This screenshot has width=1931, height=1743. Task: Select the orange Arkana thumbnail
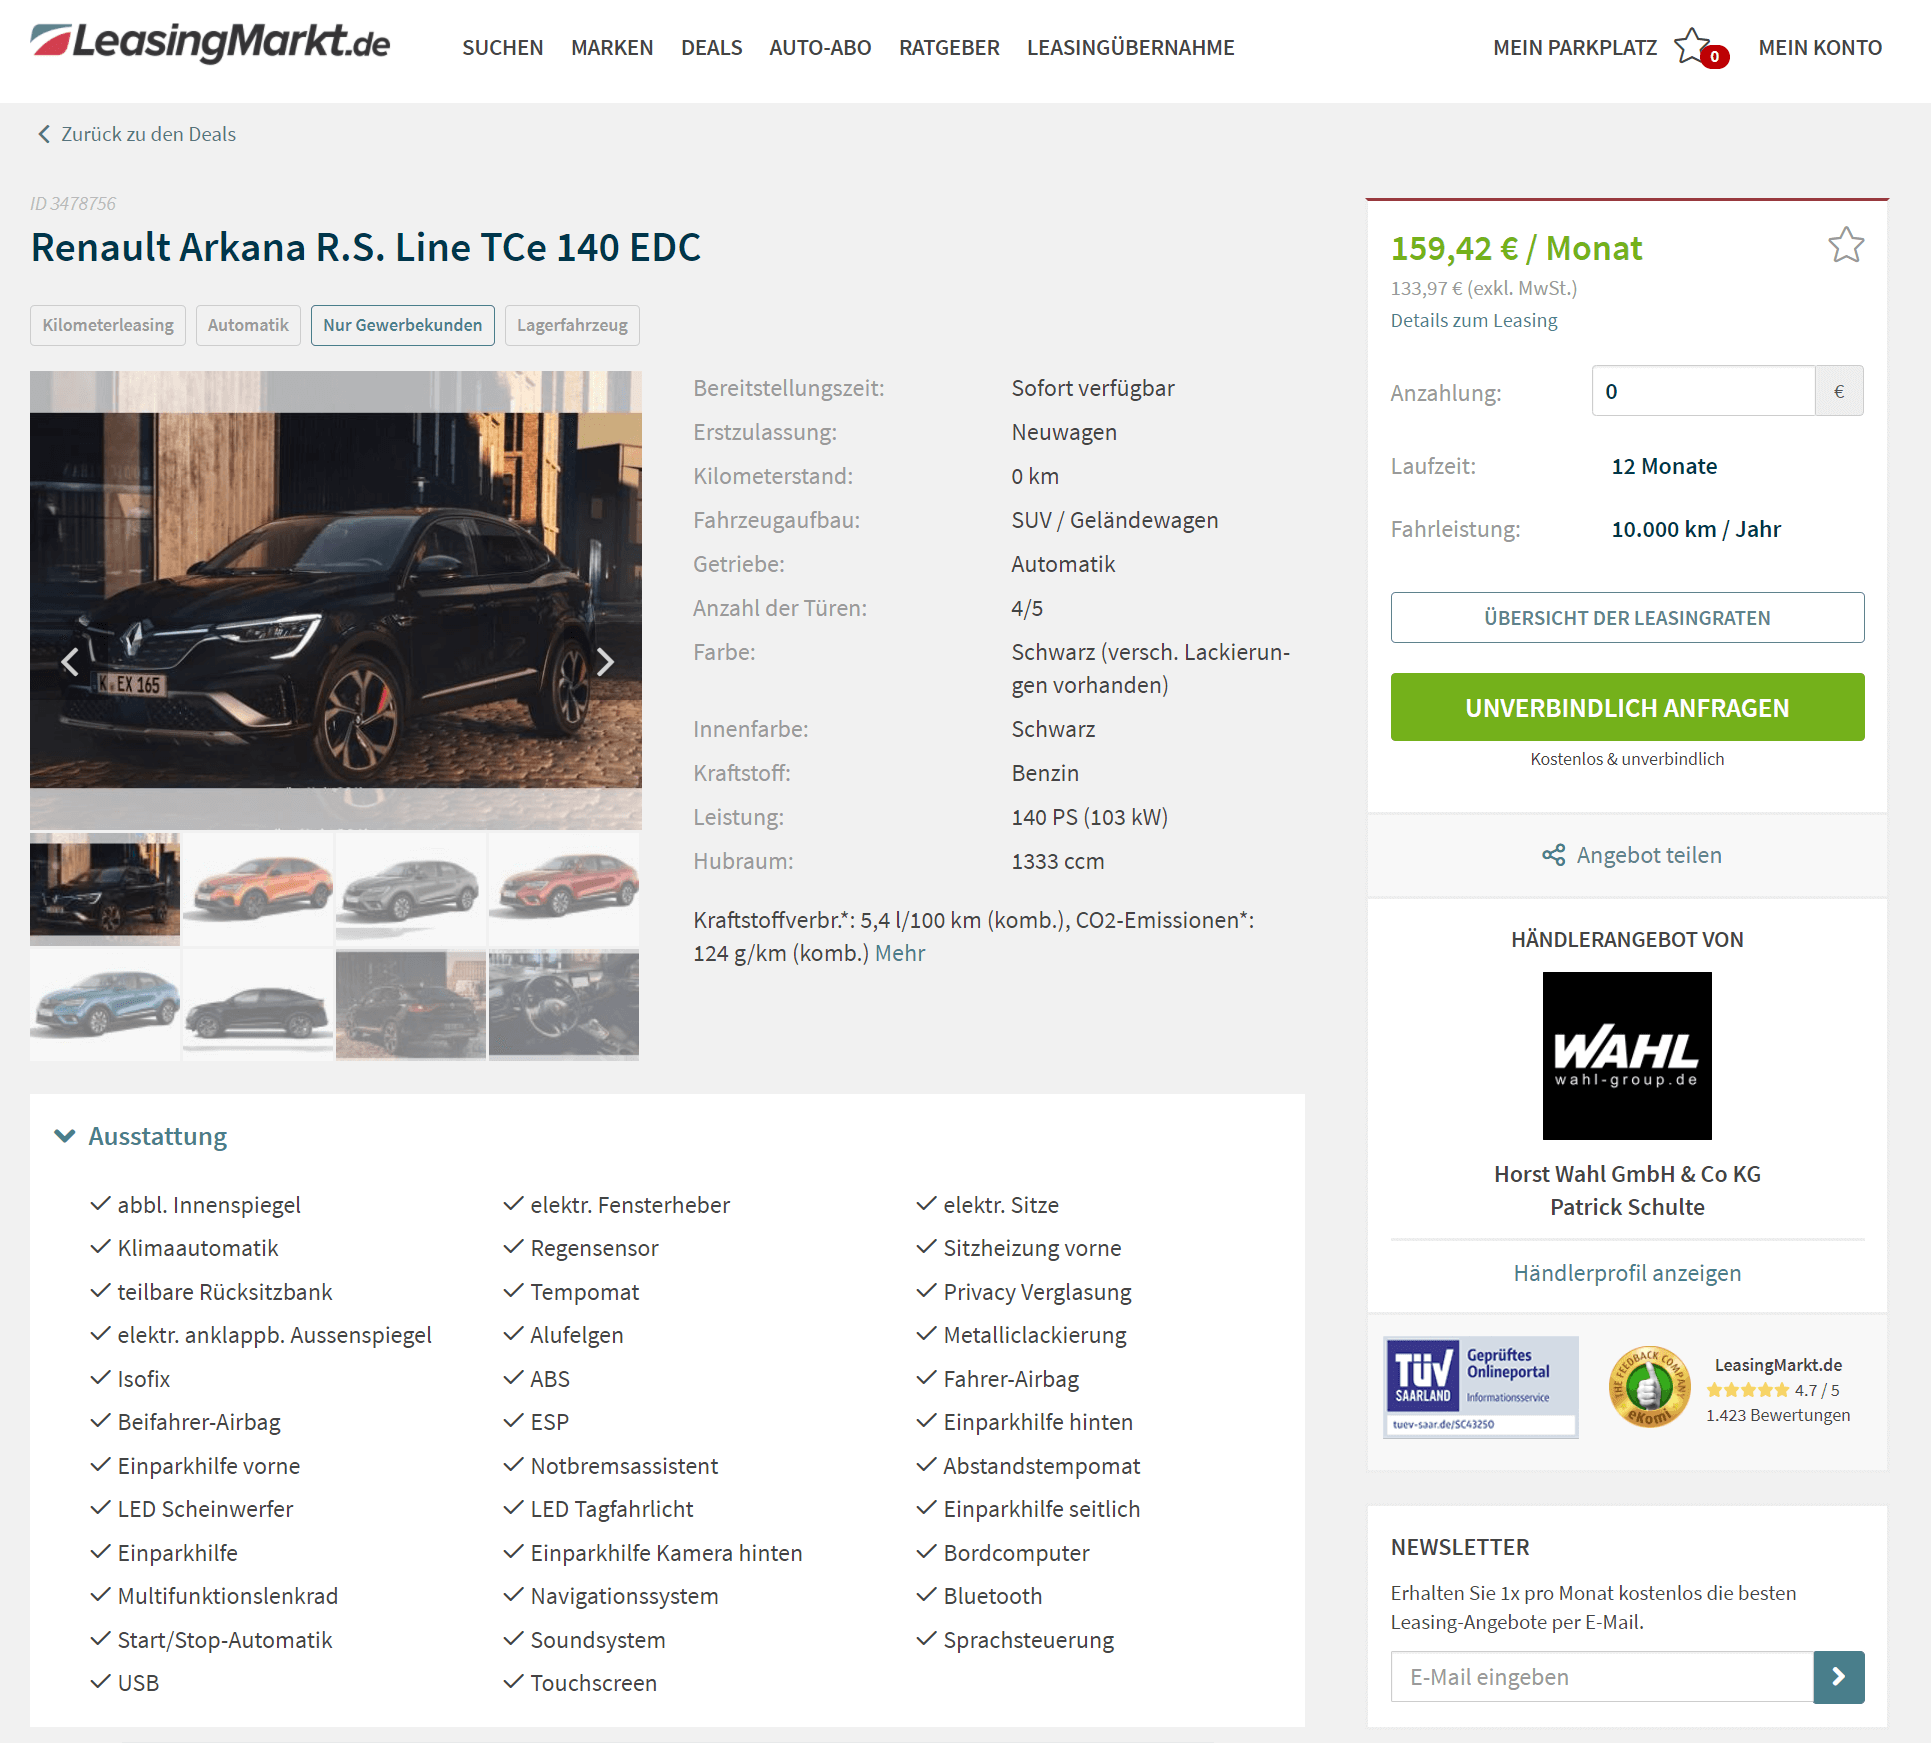click(x=258, y=890)
